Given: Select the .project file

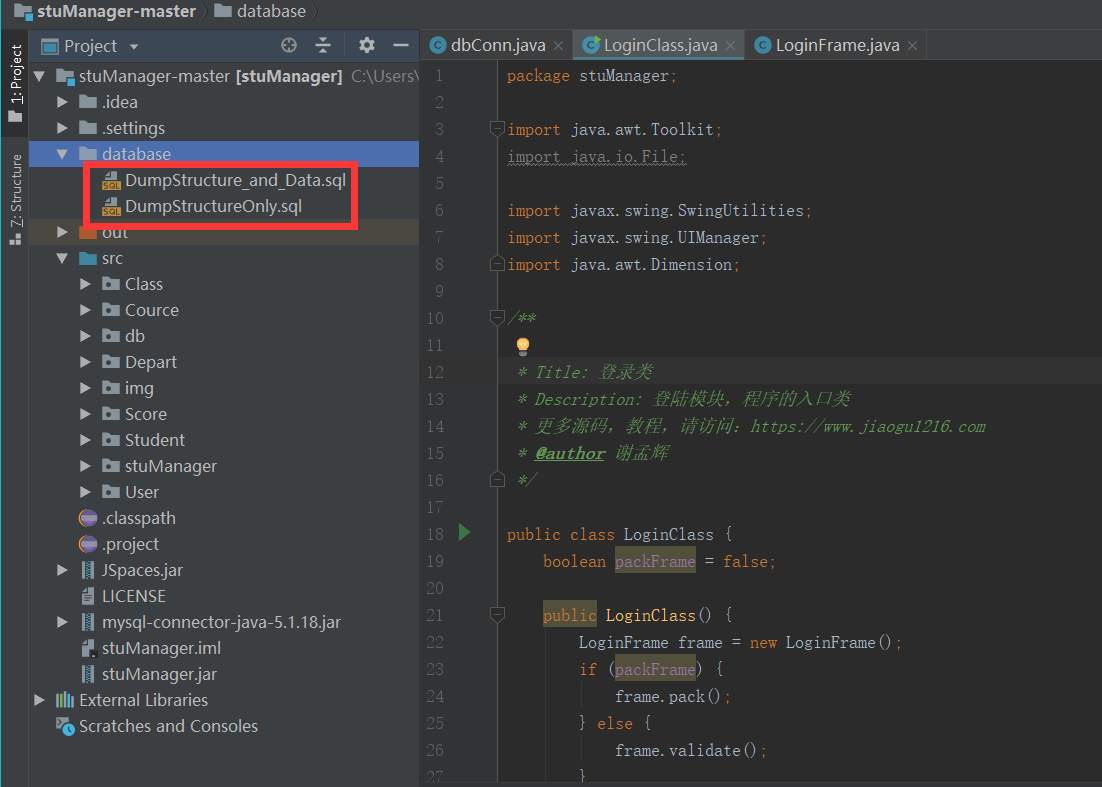Looking at the screenshot, I should (x=130, y=544).
